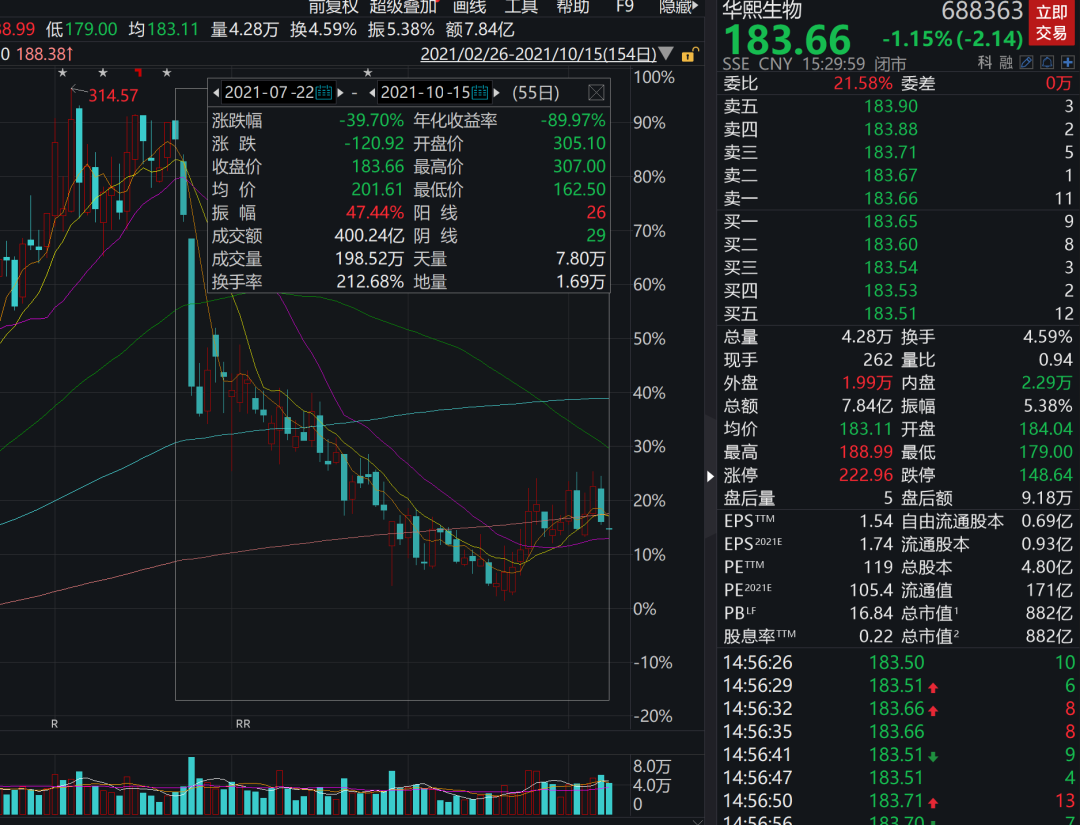Close the interval statistics popup
The image size is (1080, 825).
596,93
